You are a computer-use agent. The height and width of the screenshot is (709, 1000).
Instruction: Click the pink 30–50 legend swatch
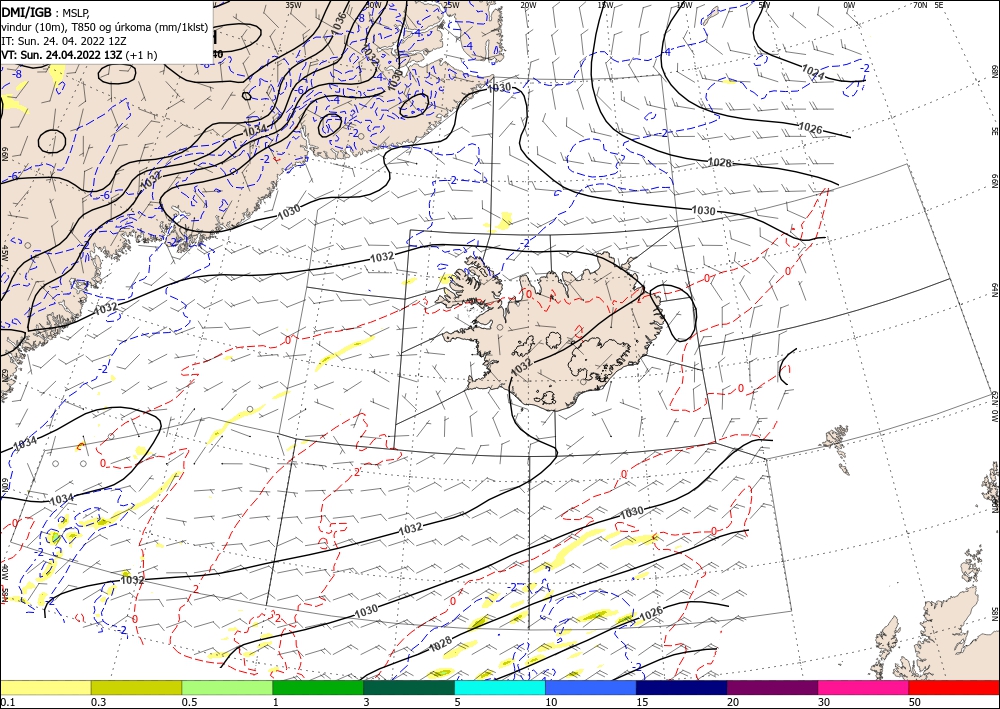click(864, 687)
